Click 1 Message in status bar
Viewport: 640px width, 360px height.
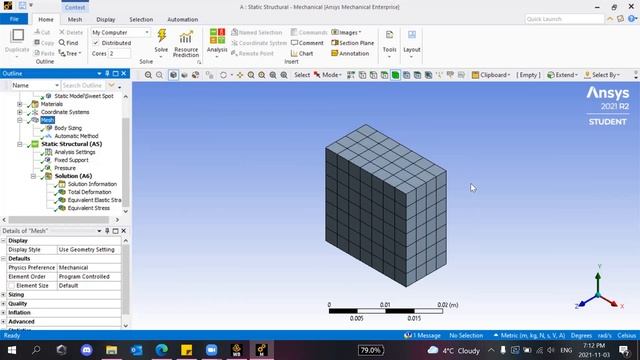[x=422, y=336]
